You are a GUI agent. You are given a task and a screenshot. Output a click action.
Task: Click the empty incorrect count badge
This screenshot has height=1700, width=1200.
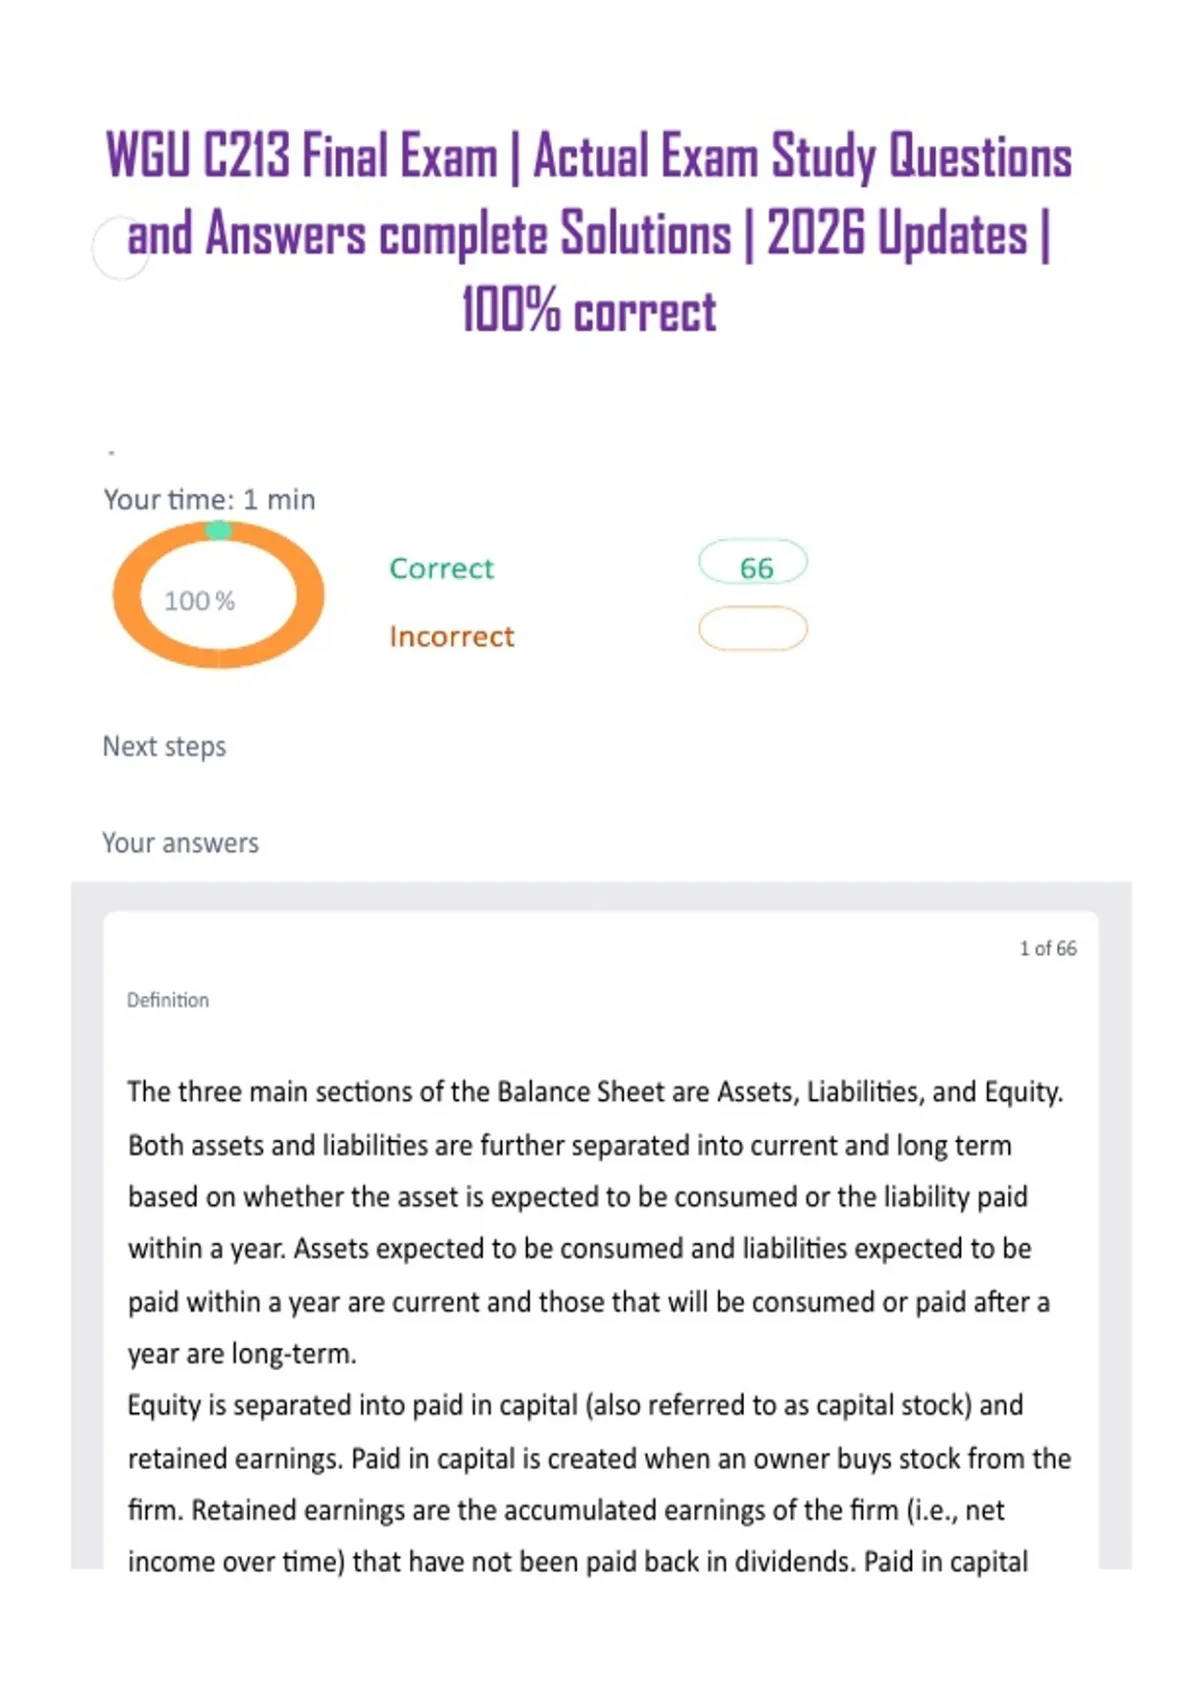753,629
